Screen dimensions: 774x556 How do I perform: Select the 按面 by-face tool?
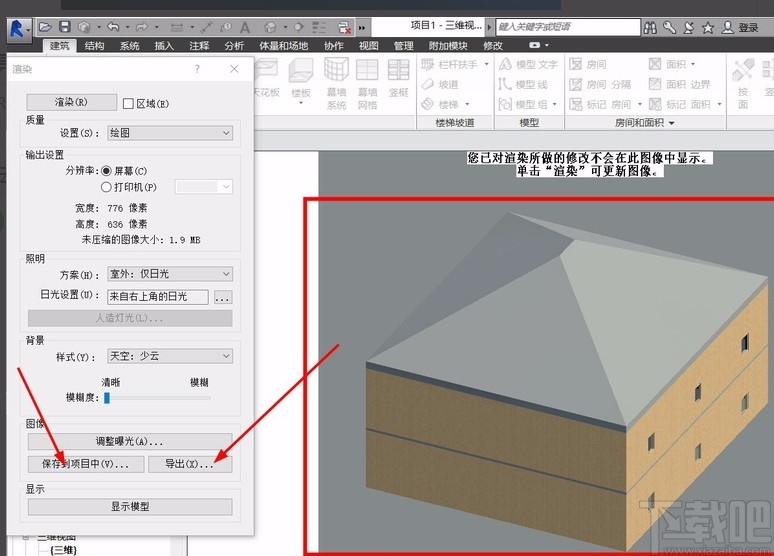pyautogui.click(x=743, y=83)
